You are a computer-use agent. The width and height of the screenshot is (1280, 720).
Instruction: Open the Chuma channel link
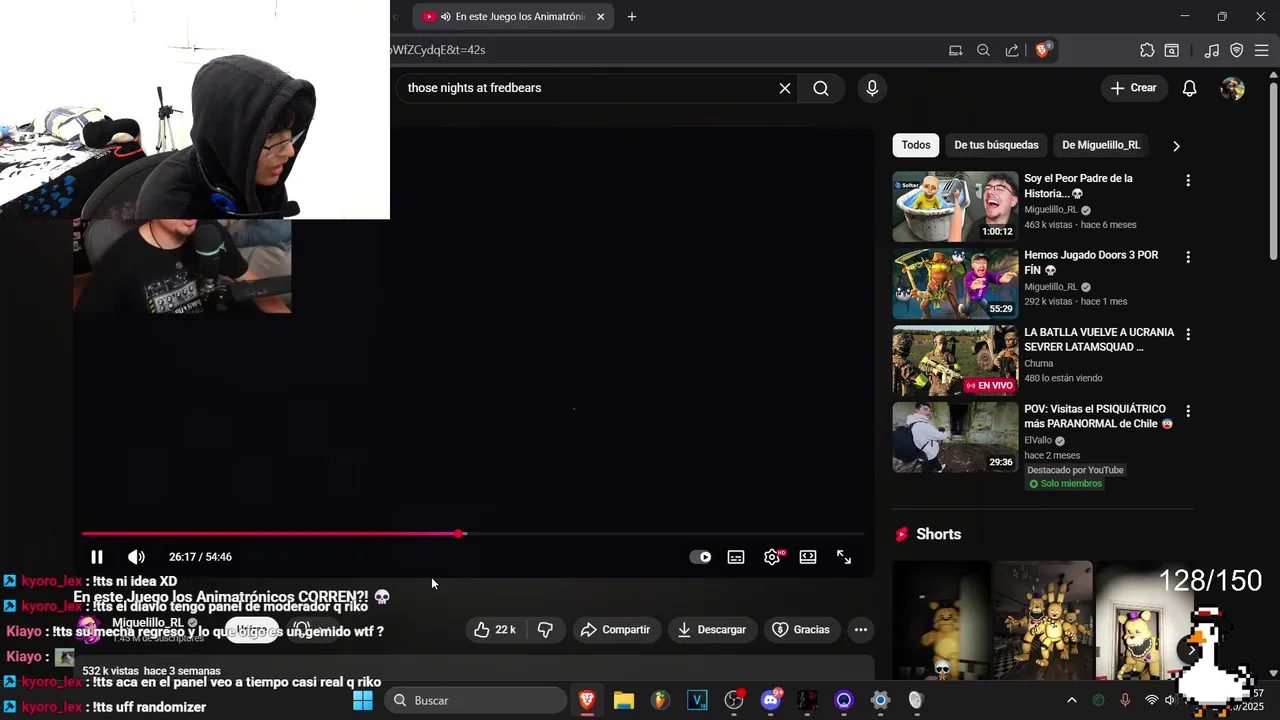(1039, 364)
